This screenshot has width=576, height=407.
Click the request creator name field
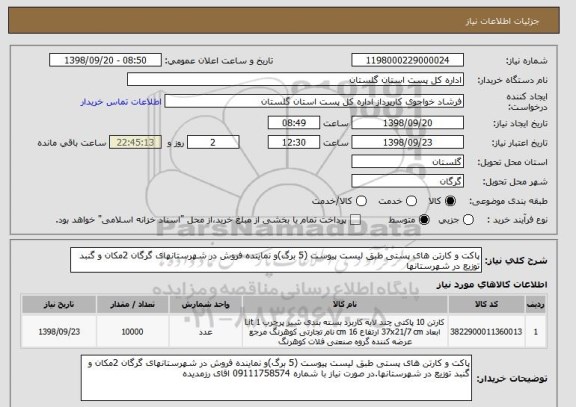pos(314,101)
